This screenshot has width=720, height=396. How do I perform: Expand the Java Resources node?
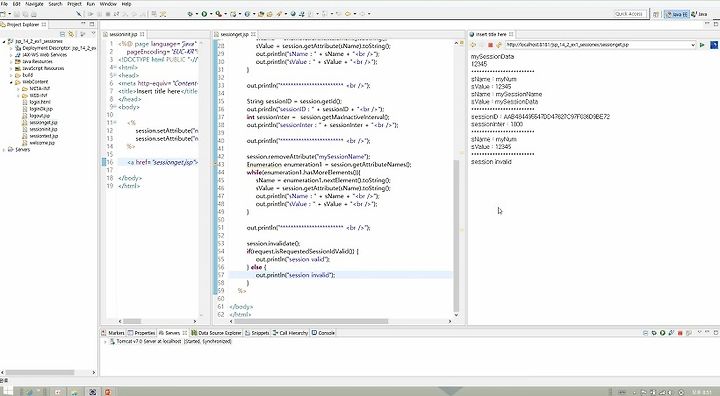[x=11, y=62]
